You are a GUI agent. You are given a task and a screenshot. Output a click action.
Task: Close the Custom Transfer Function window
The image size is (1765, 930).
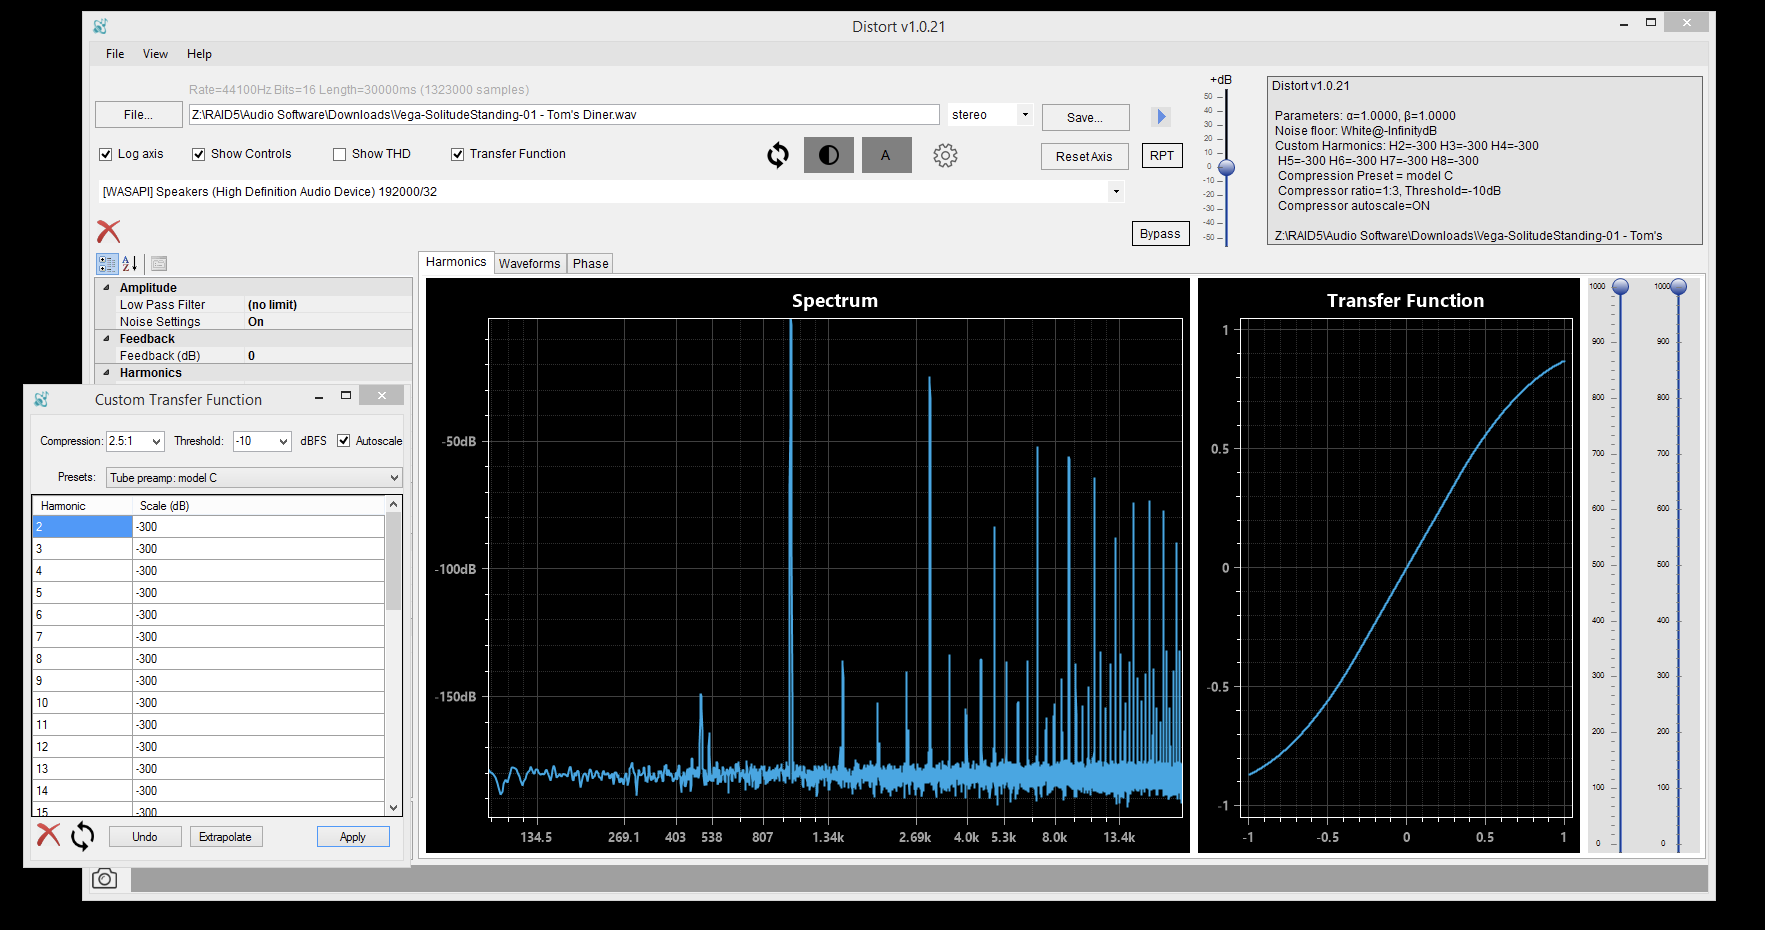click(x=382, y=396)
